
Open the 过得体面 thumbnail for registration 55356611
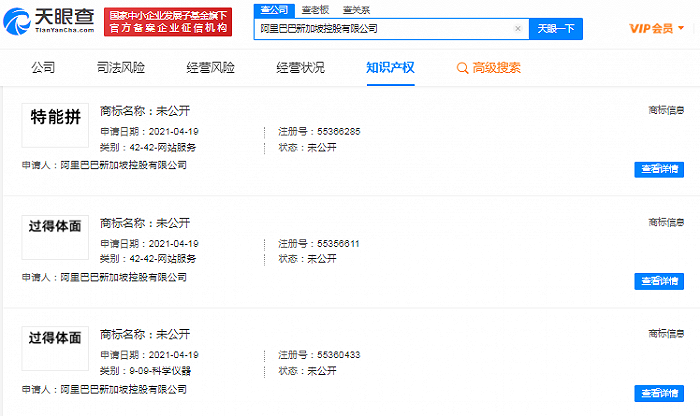click(55, 237)
